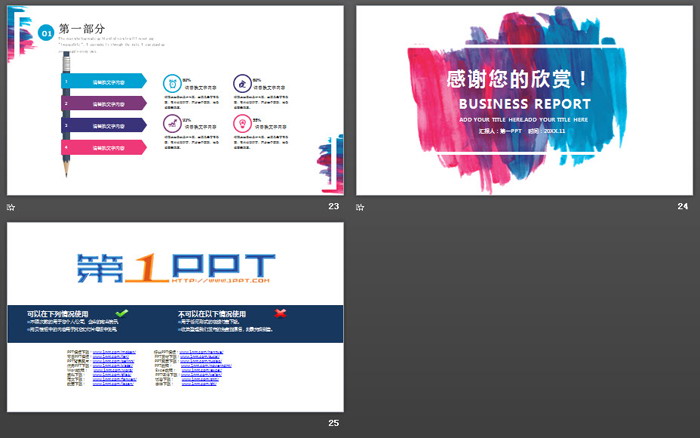The height and width of the screenshot is (438, 700).
Task: Click the BUSINESS REPORT title on slide 24
Action: (x=523, y=104)
